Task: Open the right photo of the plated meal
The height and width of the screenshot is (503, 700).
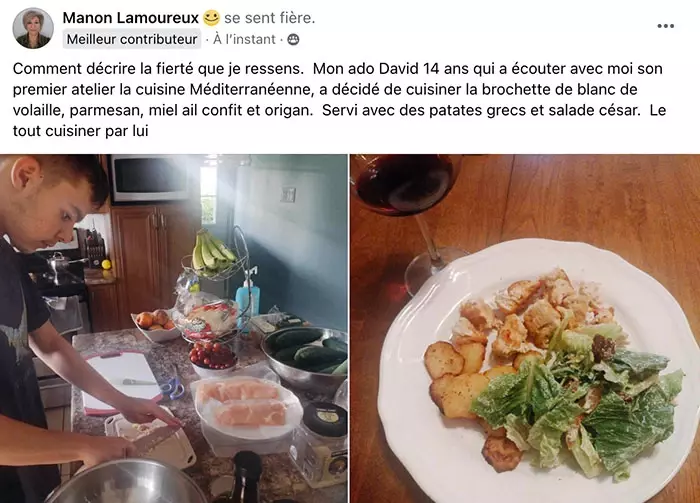Action: pos(525,328)
